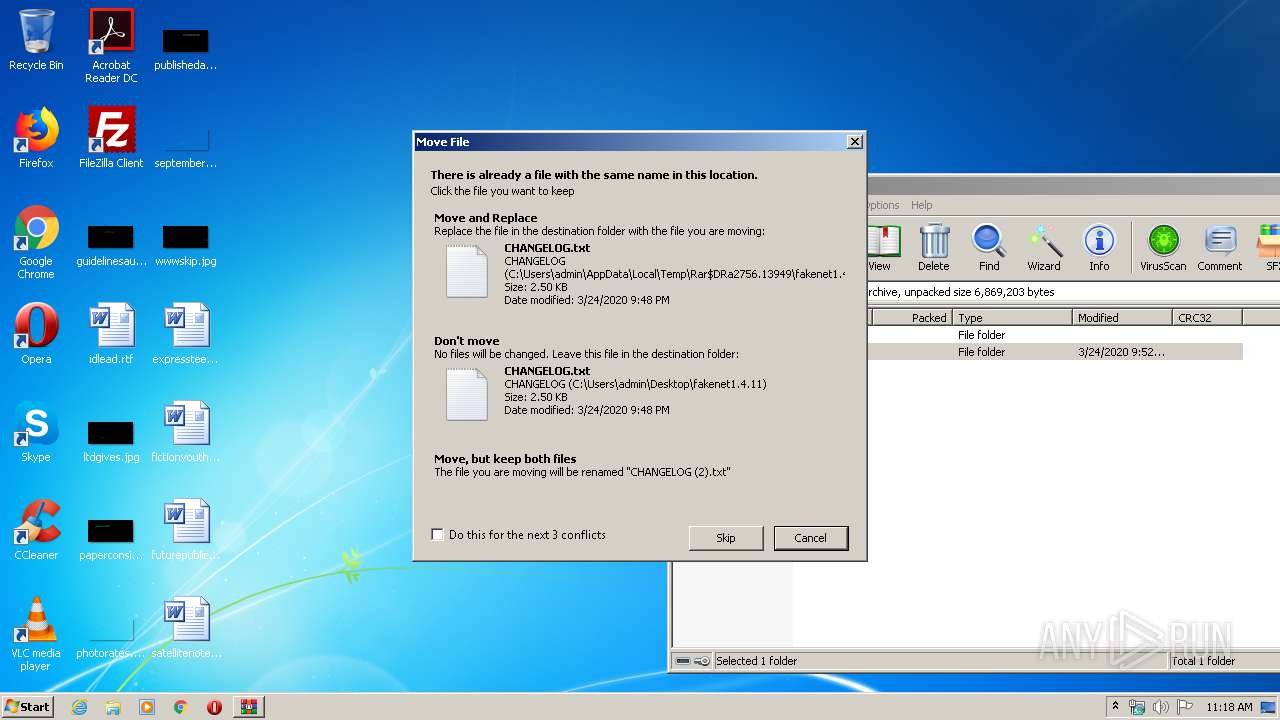Image resolution: width=1280 pixels, height=720 pixels.
Task: Sort WinRAR list by Packed column
Action: [x=911, y=317]
